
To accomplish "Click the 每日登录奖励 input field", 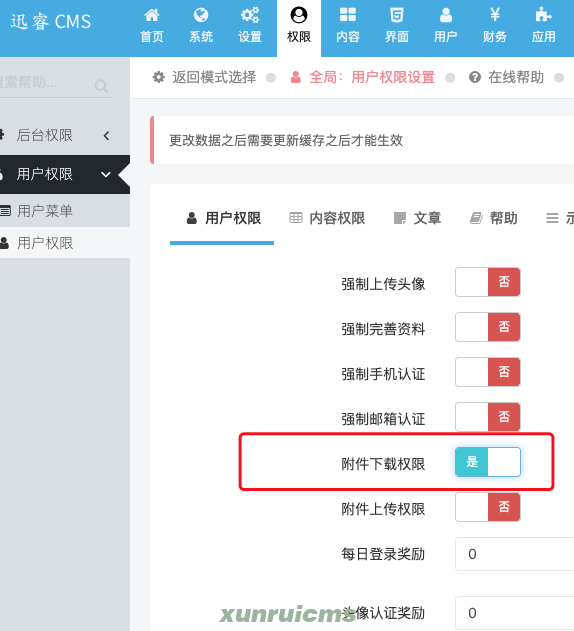I will tap(515, 554).
